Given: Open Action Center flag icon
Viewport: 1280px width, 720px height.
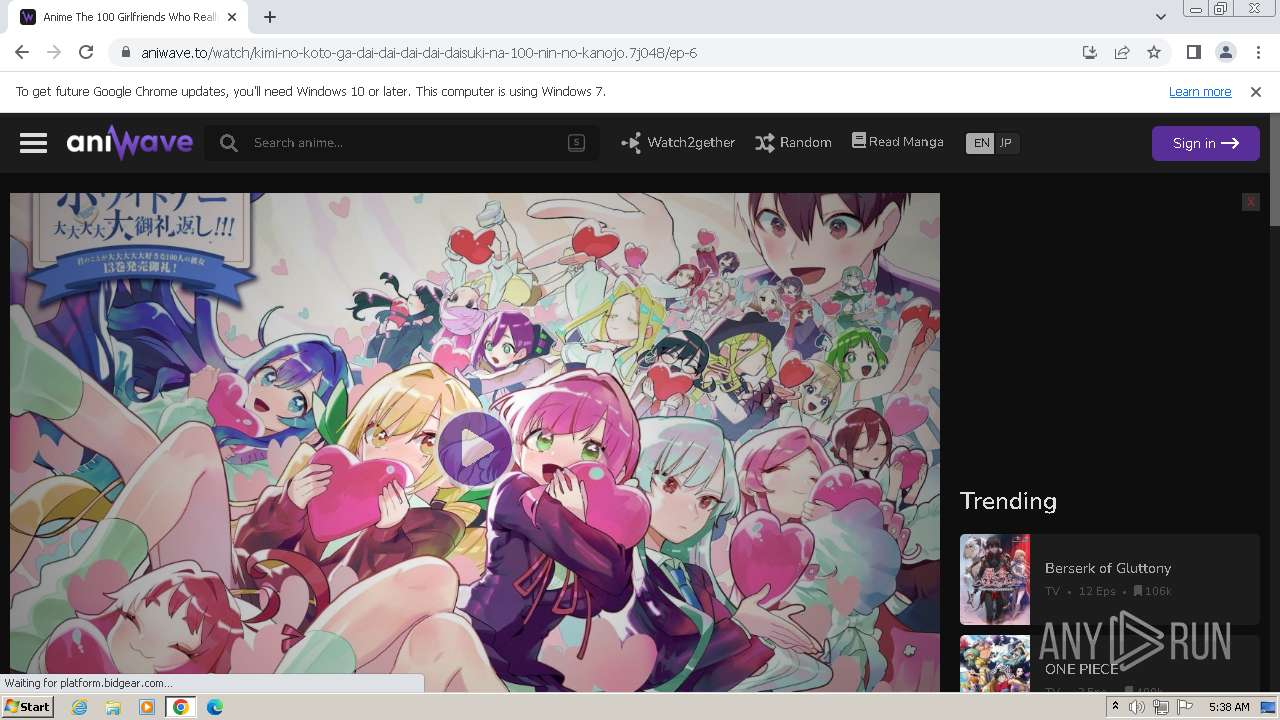Looking at the screenshot, I should [1185, 707].
